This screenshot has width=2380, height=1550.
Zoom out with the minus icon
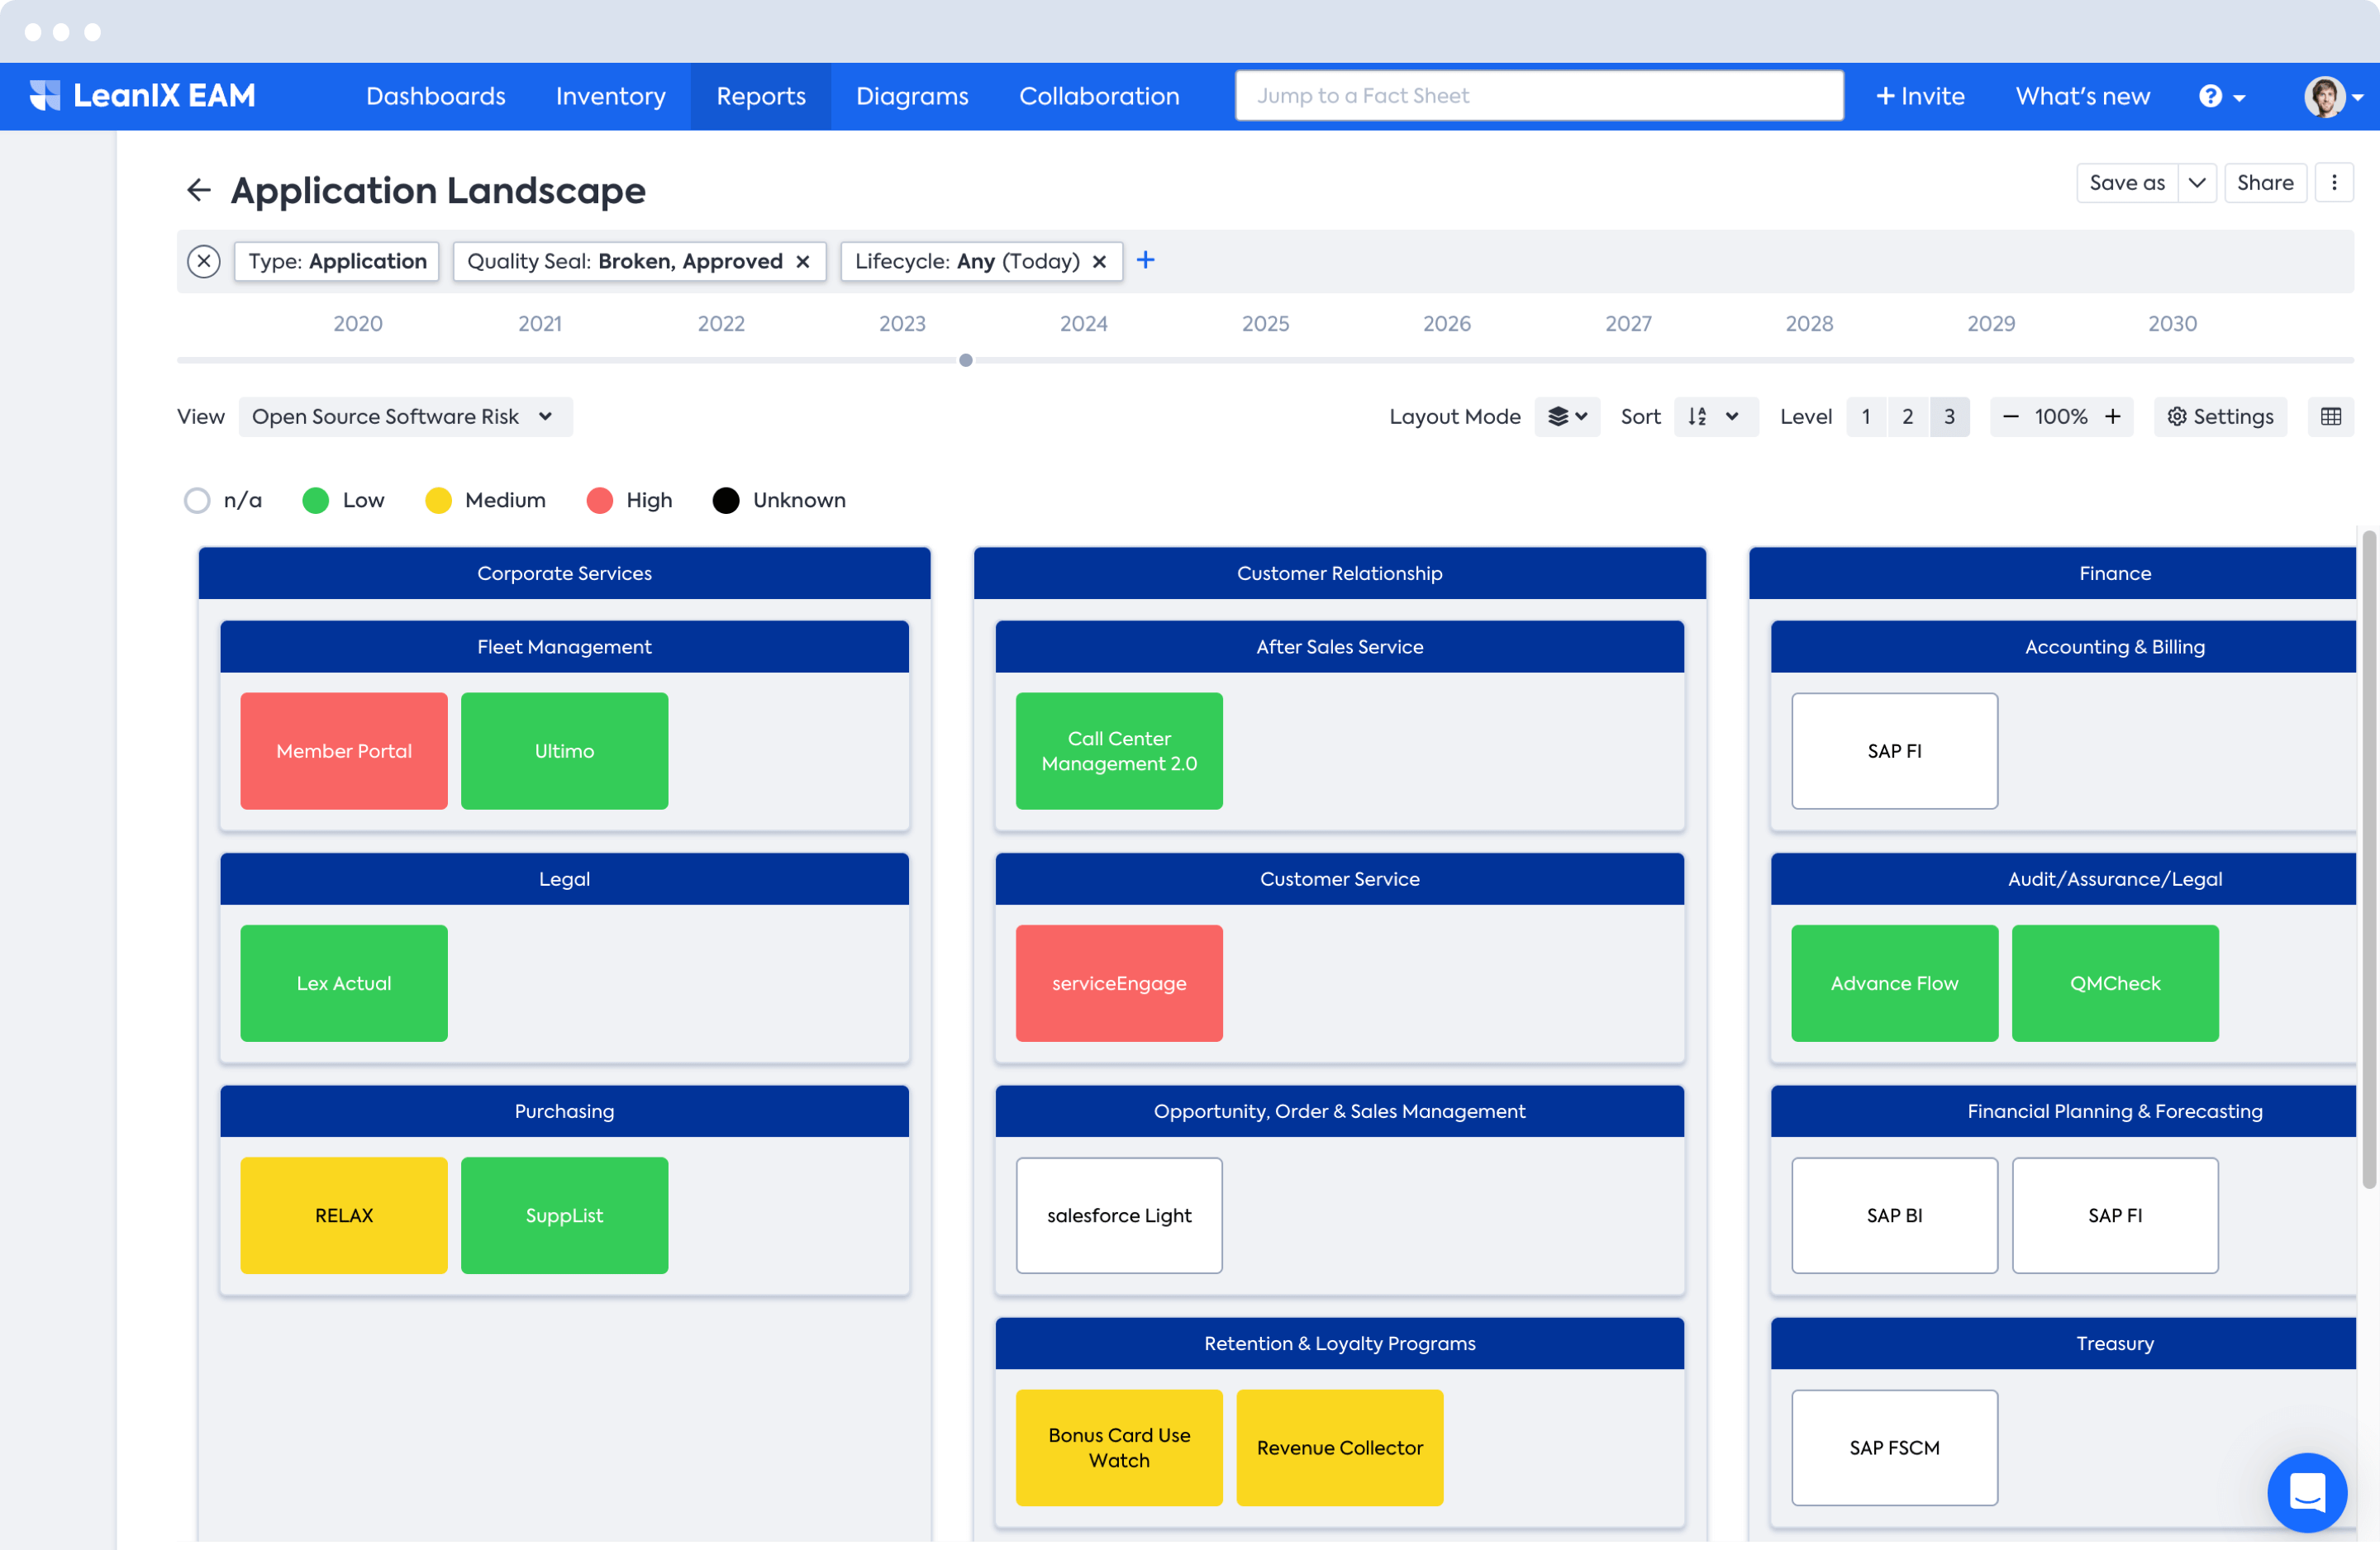[x=2010, y=416]
